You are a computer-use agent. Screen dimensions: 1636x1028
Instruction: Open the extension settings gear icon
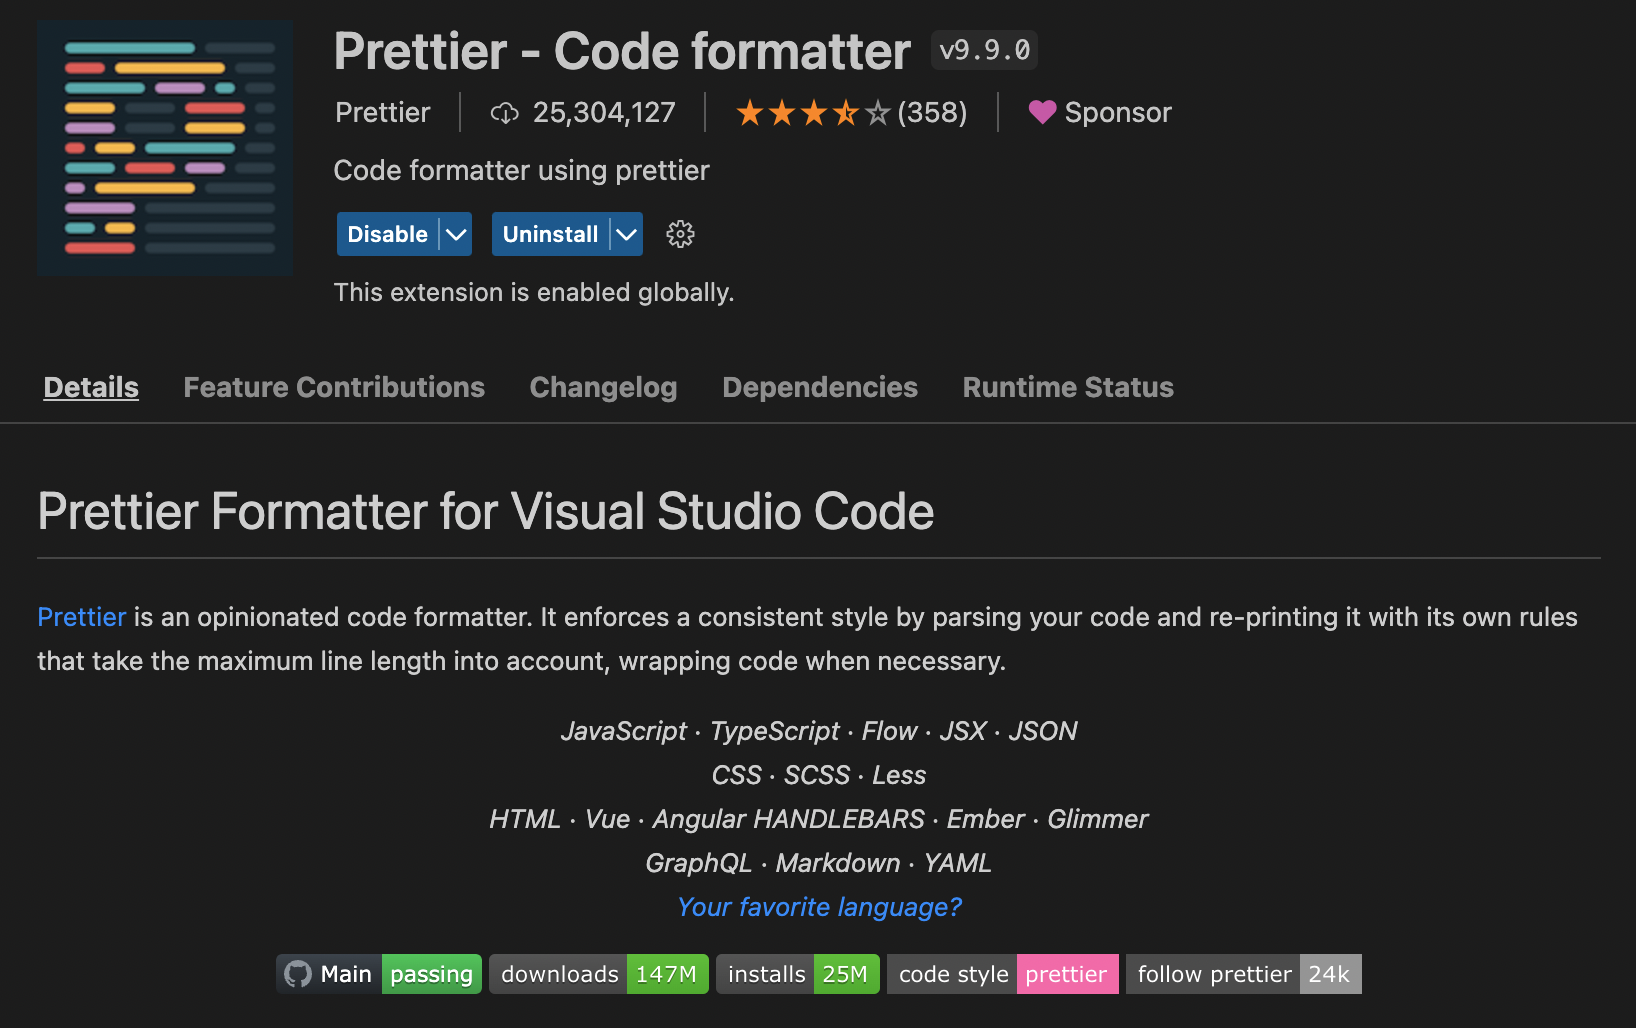[x=680, y=234]
